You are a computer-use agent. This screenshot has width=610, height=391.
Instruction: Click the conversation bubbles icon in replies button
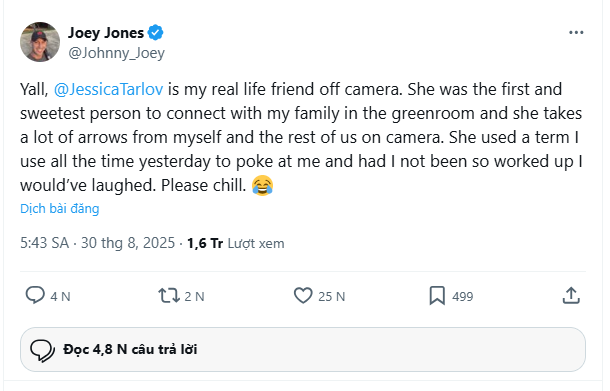point(42,350)
